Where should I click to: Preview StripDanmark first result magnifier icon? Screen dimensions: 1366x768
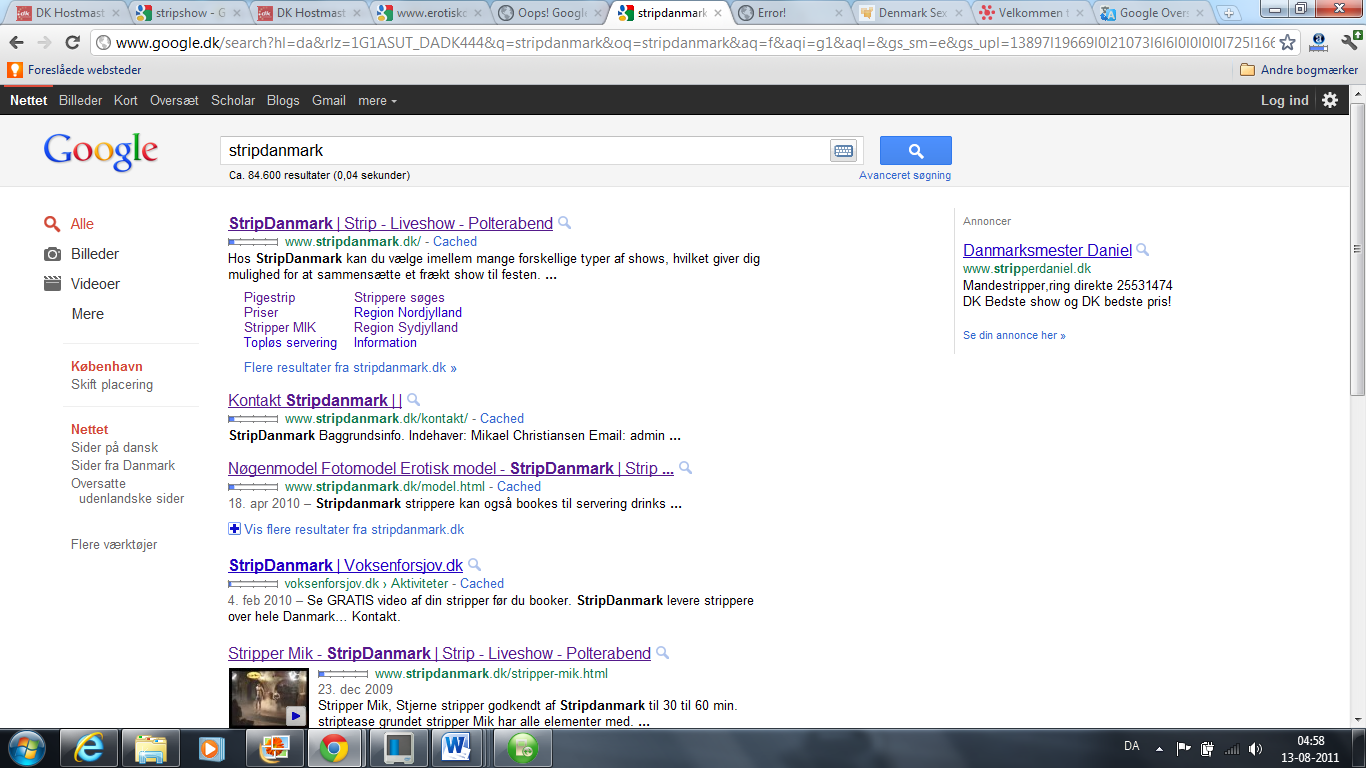564,223
